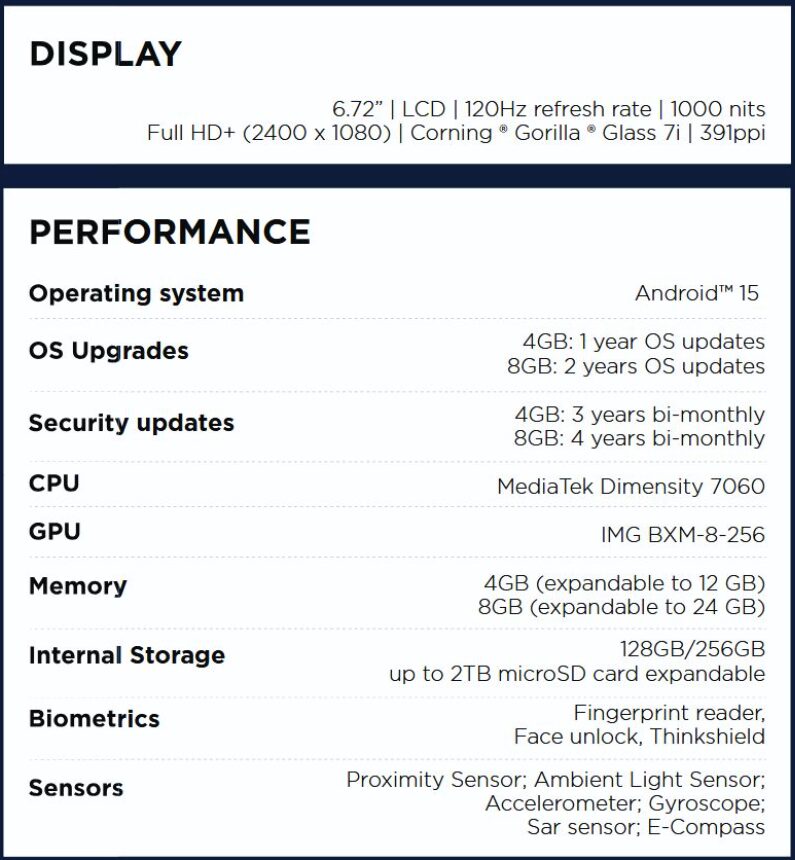Click the PERFORMANCE section heading
795x860 pixels.
[170, 231]
